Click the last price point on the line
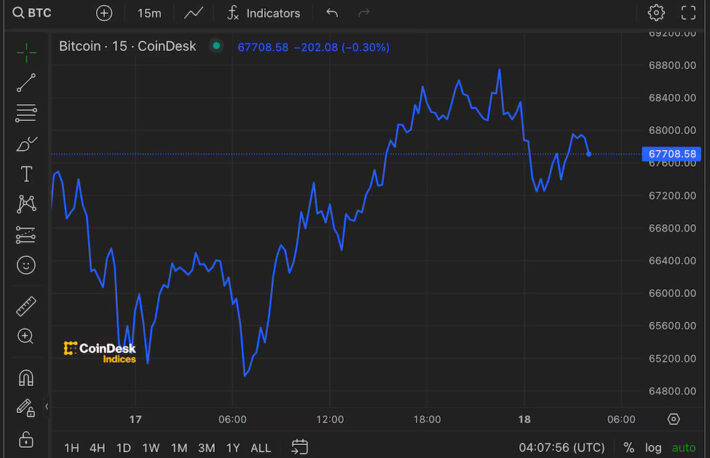 589,154
